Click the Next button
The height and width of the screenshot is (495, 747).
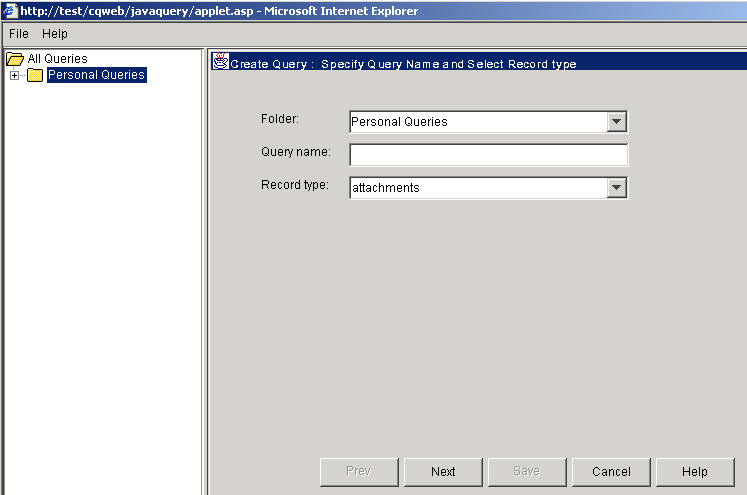tap(443, 472)
